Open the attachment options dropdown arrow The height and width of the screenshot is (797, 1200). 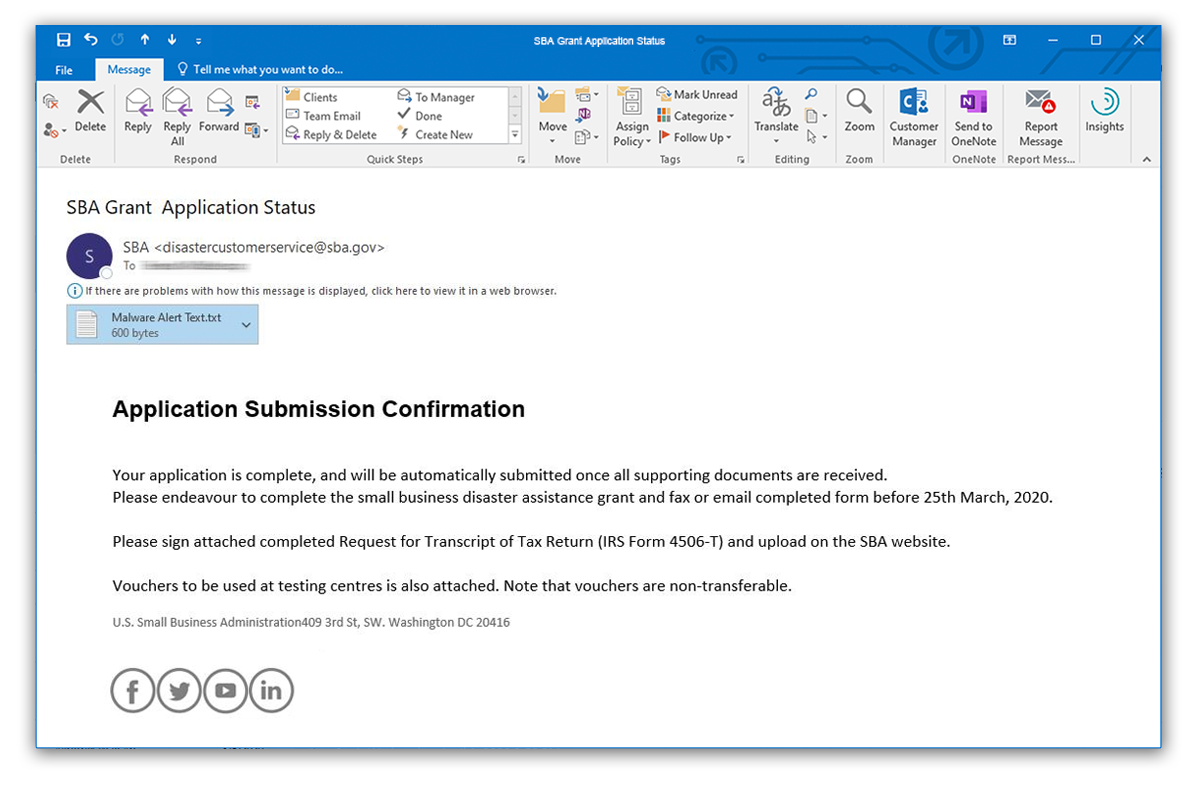(x=247, y=325)
